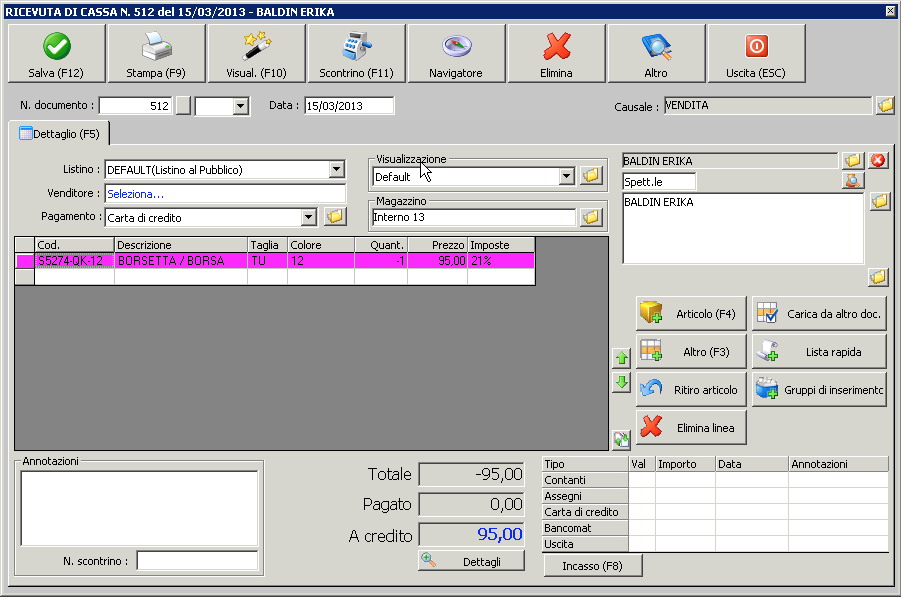The height and width of the screenshot is (597, 901).
Task: Open folder icon next to Causale field
Action: pyautogui.click(x=885, y=105)
